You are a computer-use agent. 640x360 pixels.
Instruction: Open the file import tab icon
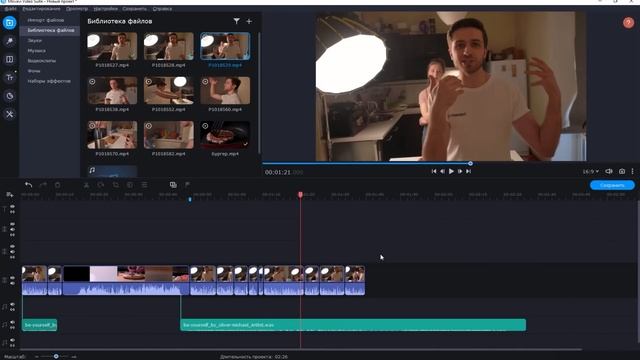point(9,23)
